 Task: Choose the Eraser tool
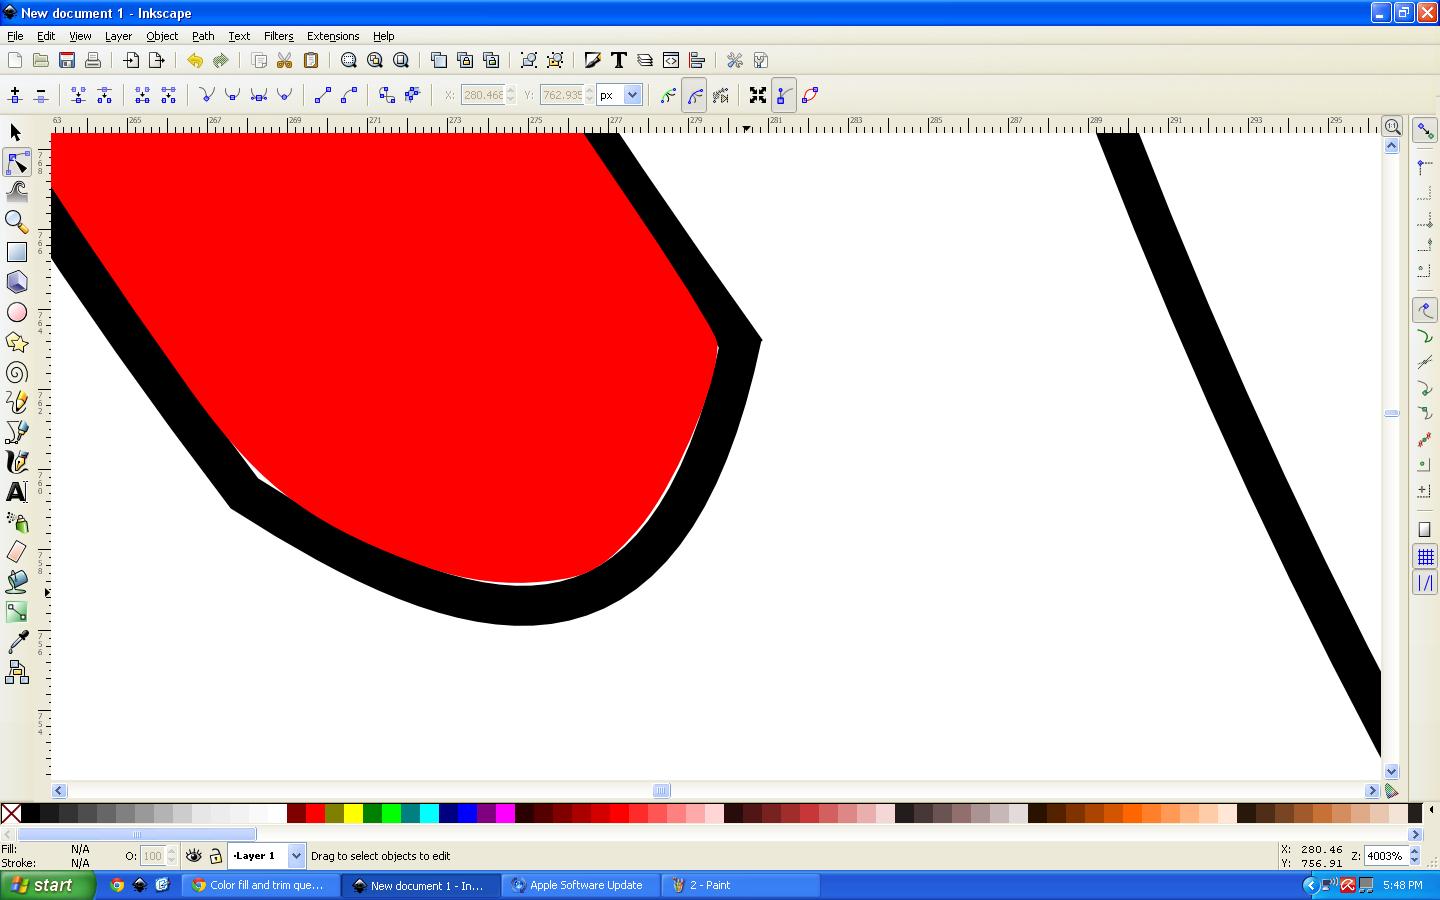(16, 552)
